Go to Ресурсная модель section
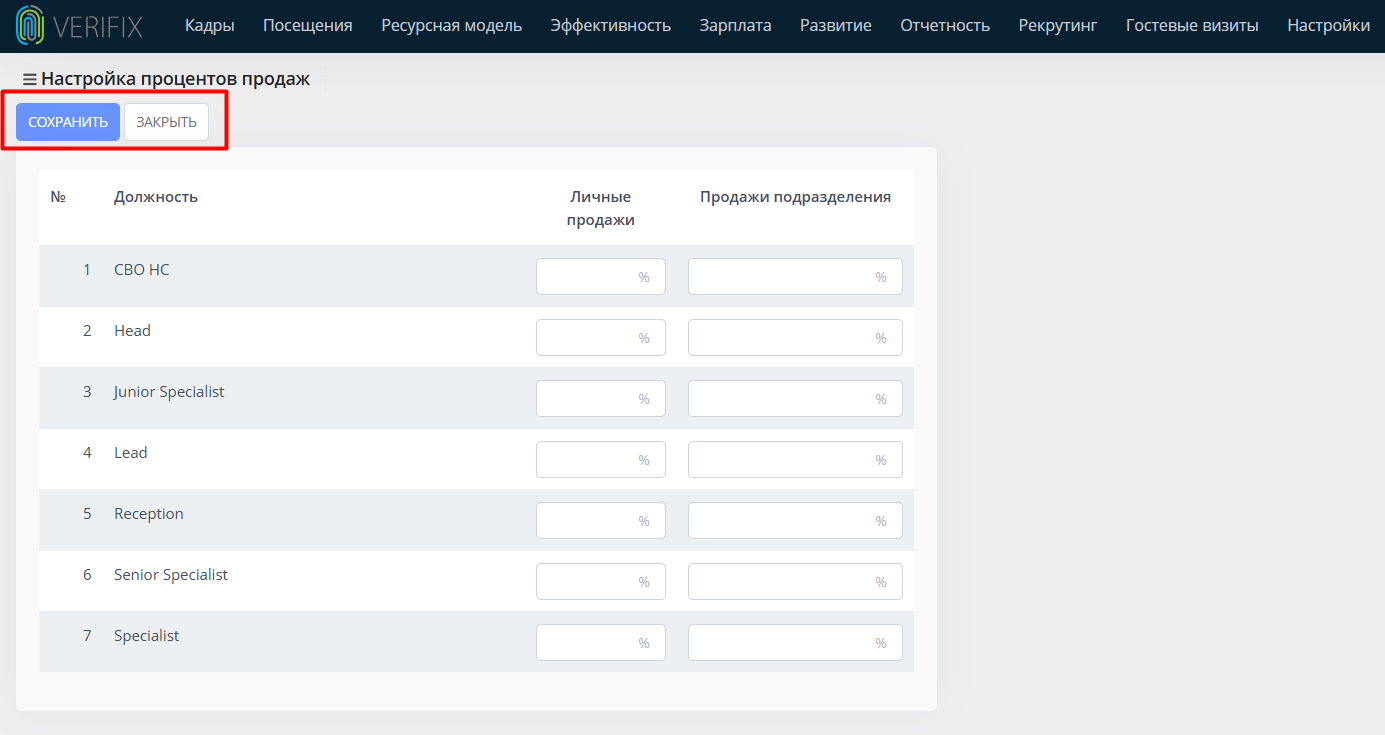The image size is (1385, 735). (452, 26)
